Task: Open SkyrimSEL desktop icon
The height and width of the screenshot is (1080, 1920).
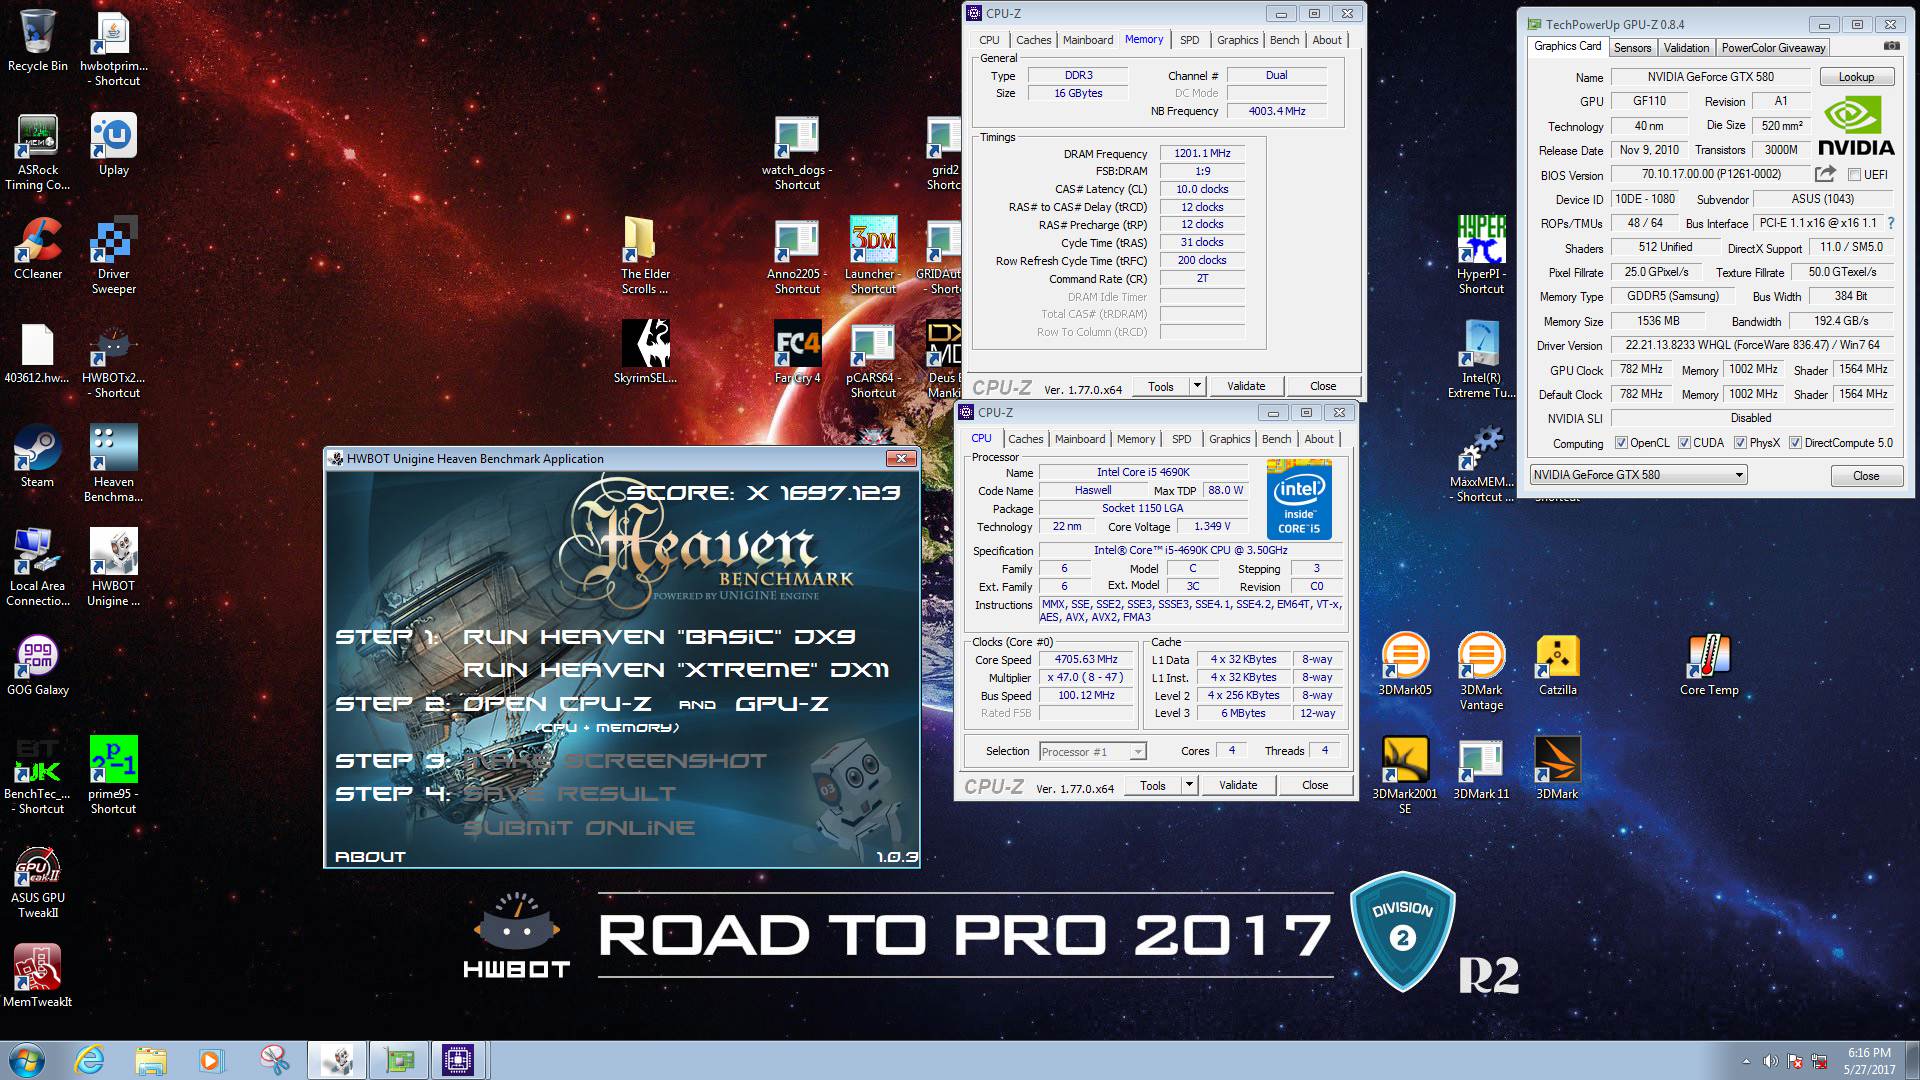Action: point(645,352)
